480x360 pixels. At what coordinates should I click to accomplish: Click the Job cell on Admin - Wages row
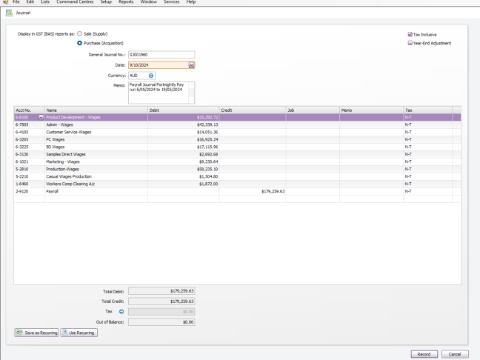tap(313, 125)
